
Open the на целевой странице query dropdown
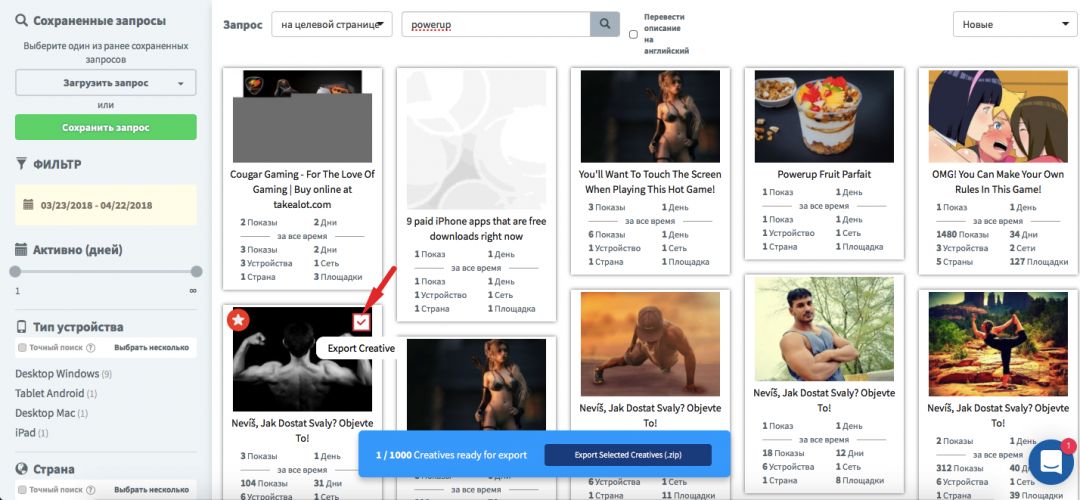332,24
